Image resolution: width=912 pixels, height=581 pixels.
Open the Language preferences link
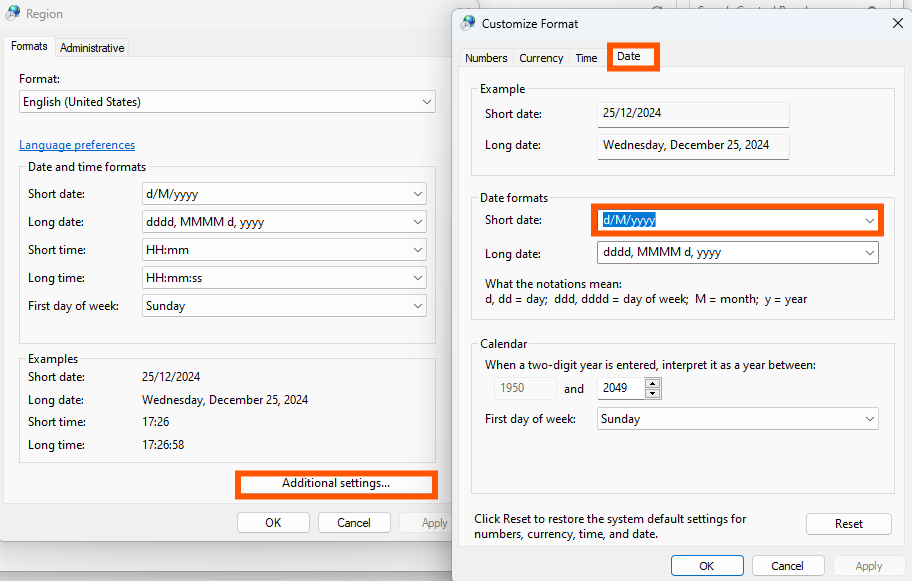(x=77, y=145)
